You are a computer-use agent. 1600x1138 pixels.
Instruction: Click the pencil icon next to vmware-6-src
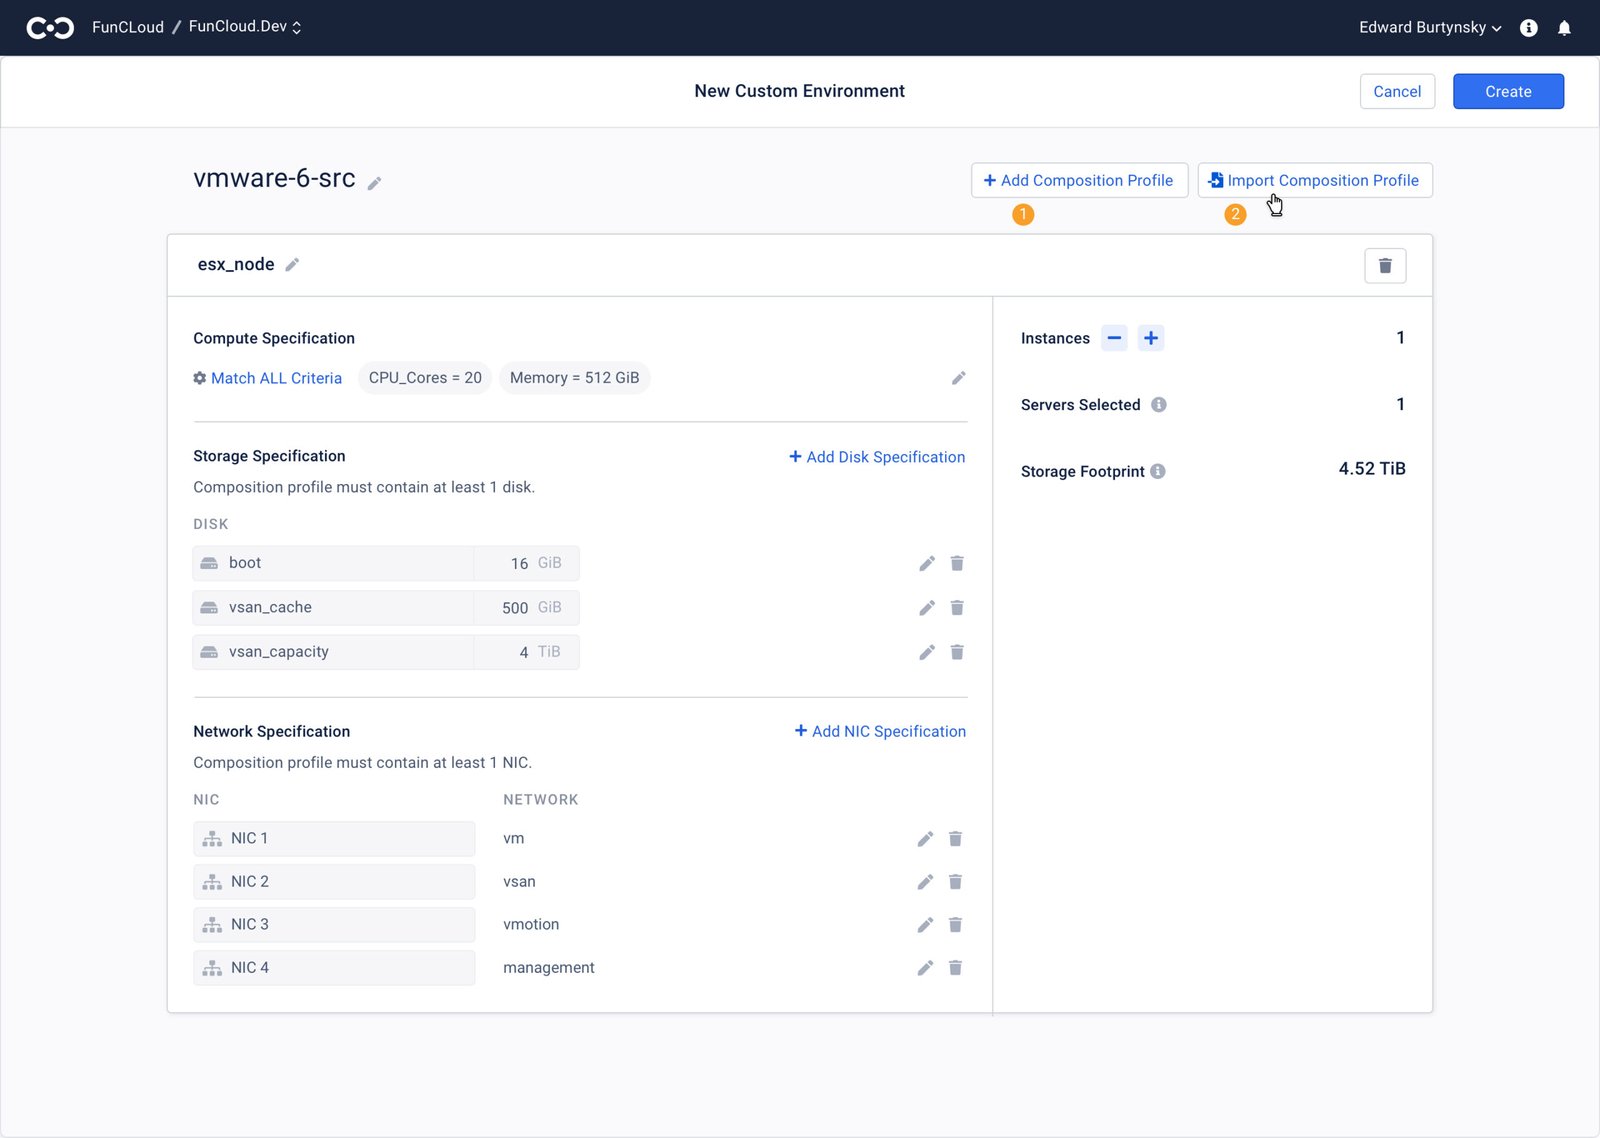(374, 183)
